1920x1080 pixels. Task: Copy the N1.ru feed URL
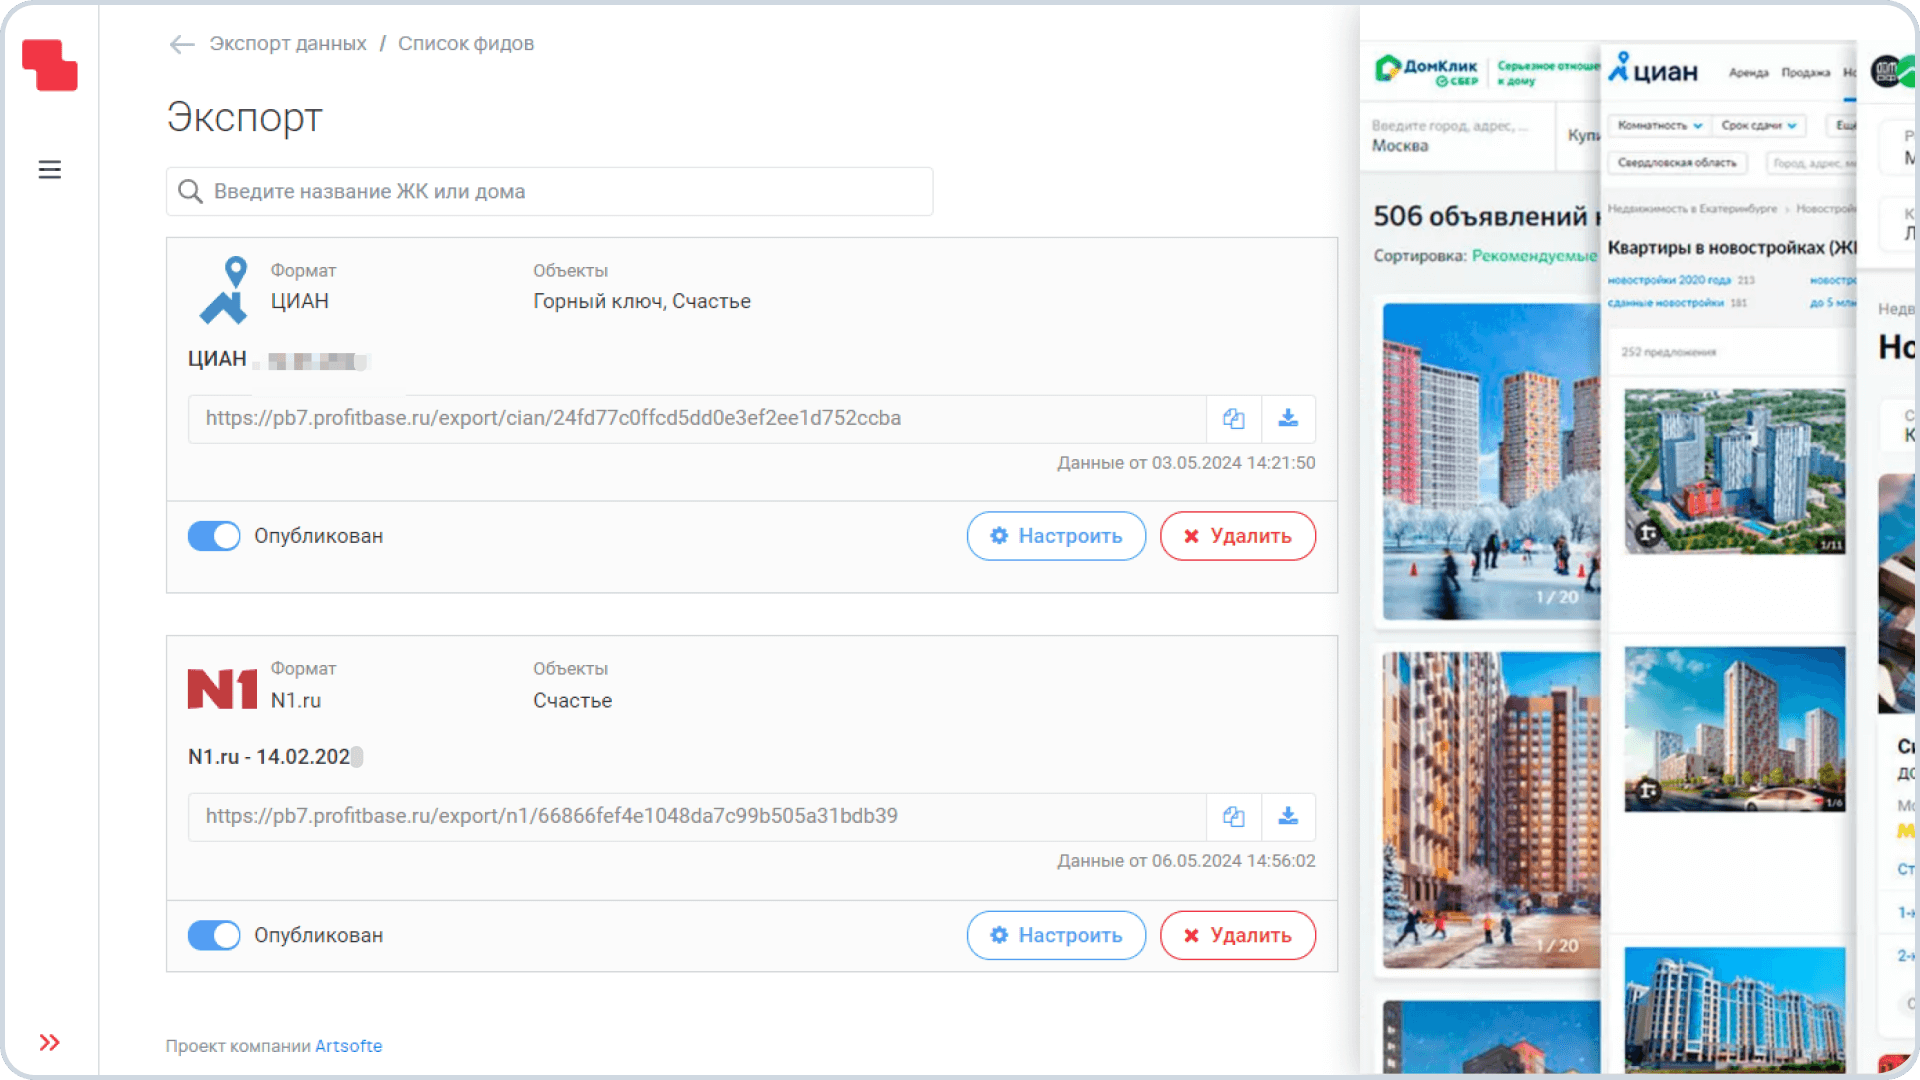pos(1233,817)
